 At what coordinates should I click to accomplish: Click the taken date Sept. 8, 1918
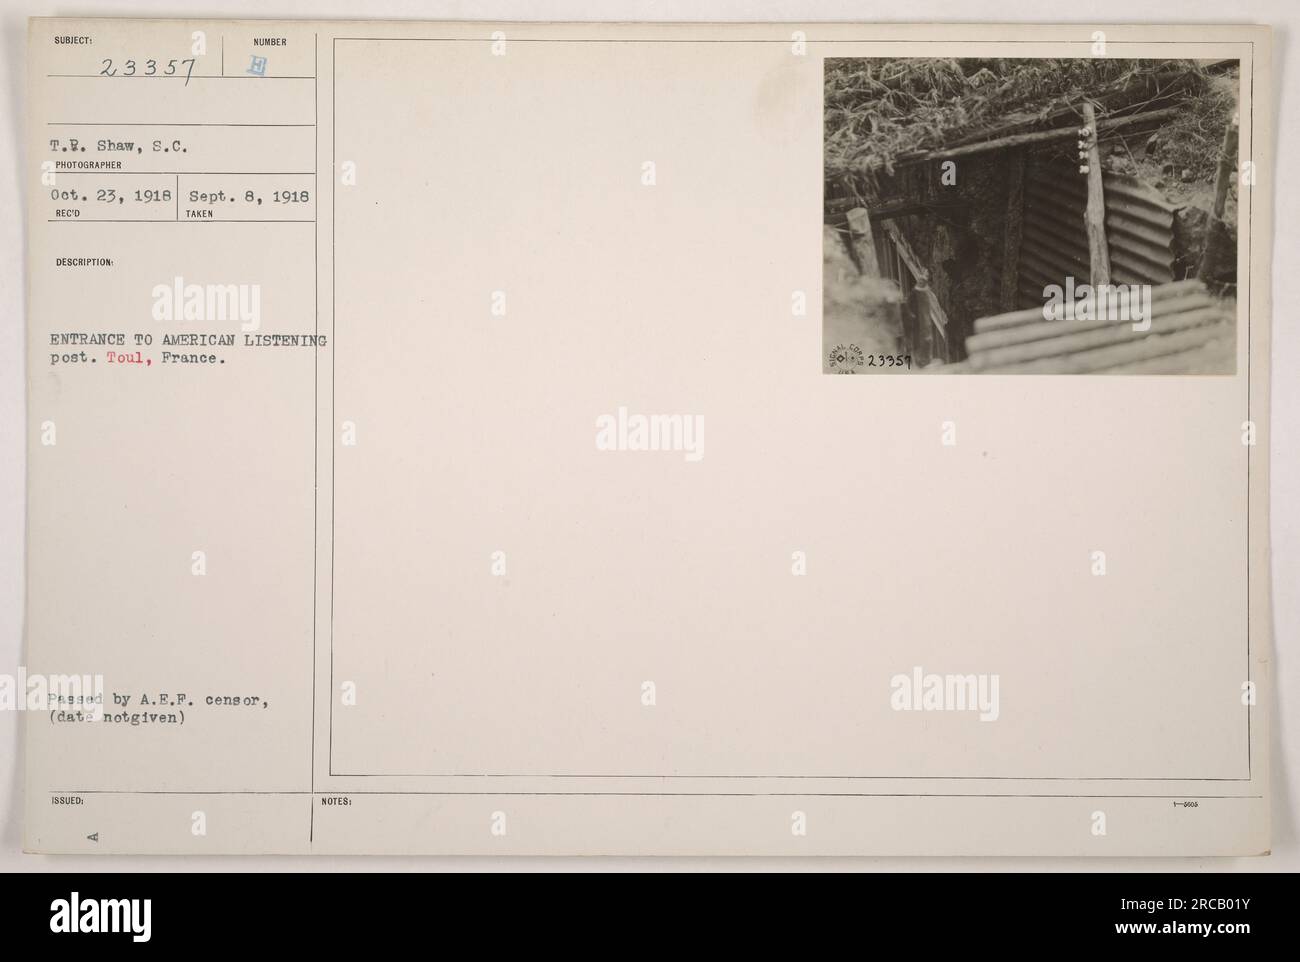click(x=244, y=198)
